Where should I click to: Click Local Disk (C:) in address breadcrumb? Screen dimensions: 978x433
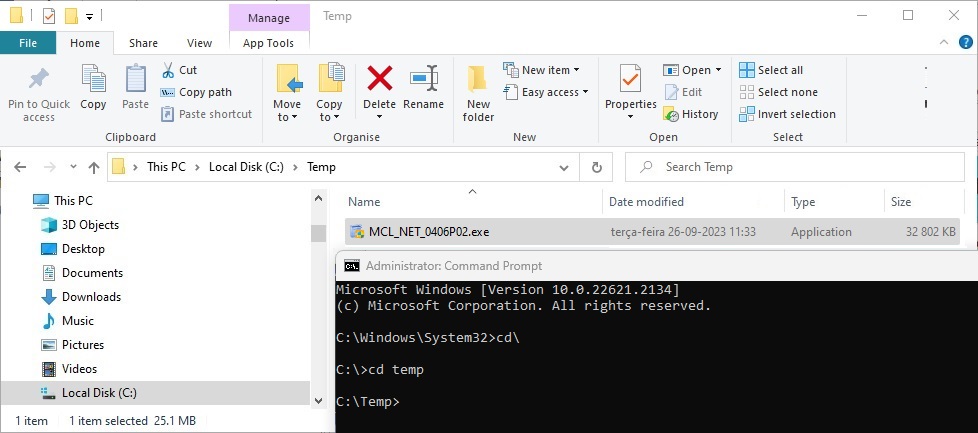click(246, 167)
